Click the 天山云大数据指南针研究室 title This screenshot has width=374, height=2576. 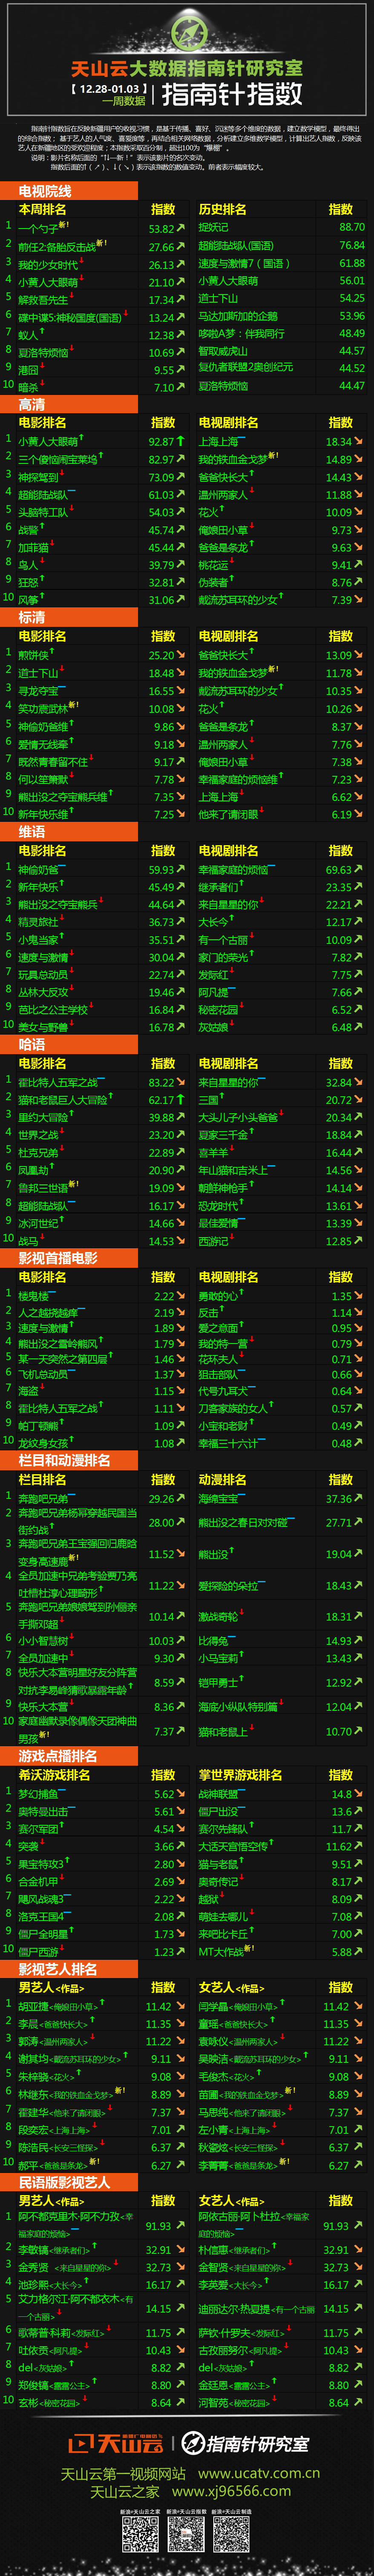pyautogui.click(x=187, y=68)
